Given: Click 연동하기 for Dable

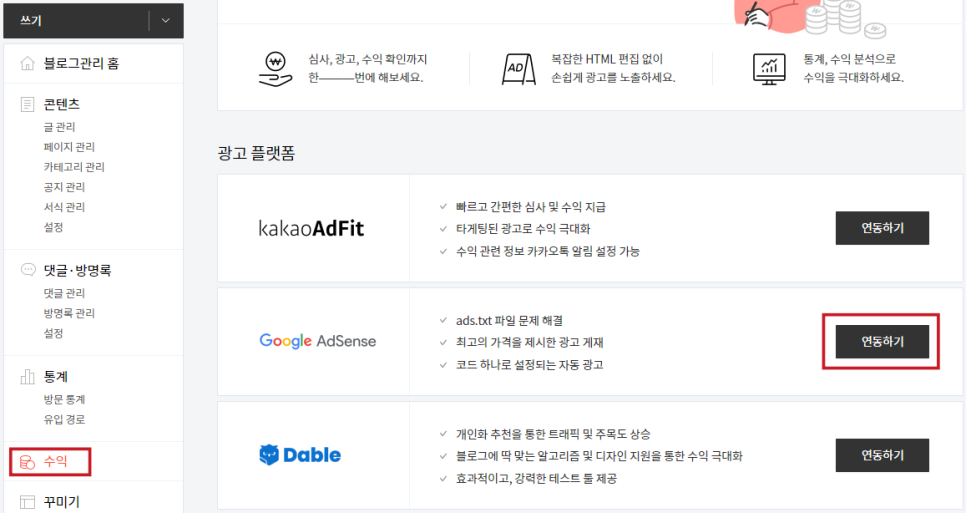Looking at the screenshot, I should [882, 455].
